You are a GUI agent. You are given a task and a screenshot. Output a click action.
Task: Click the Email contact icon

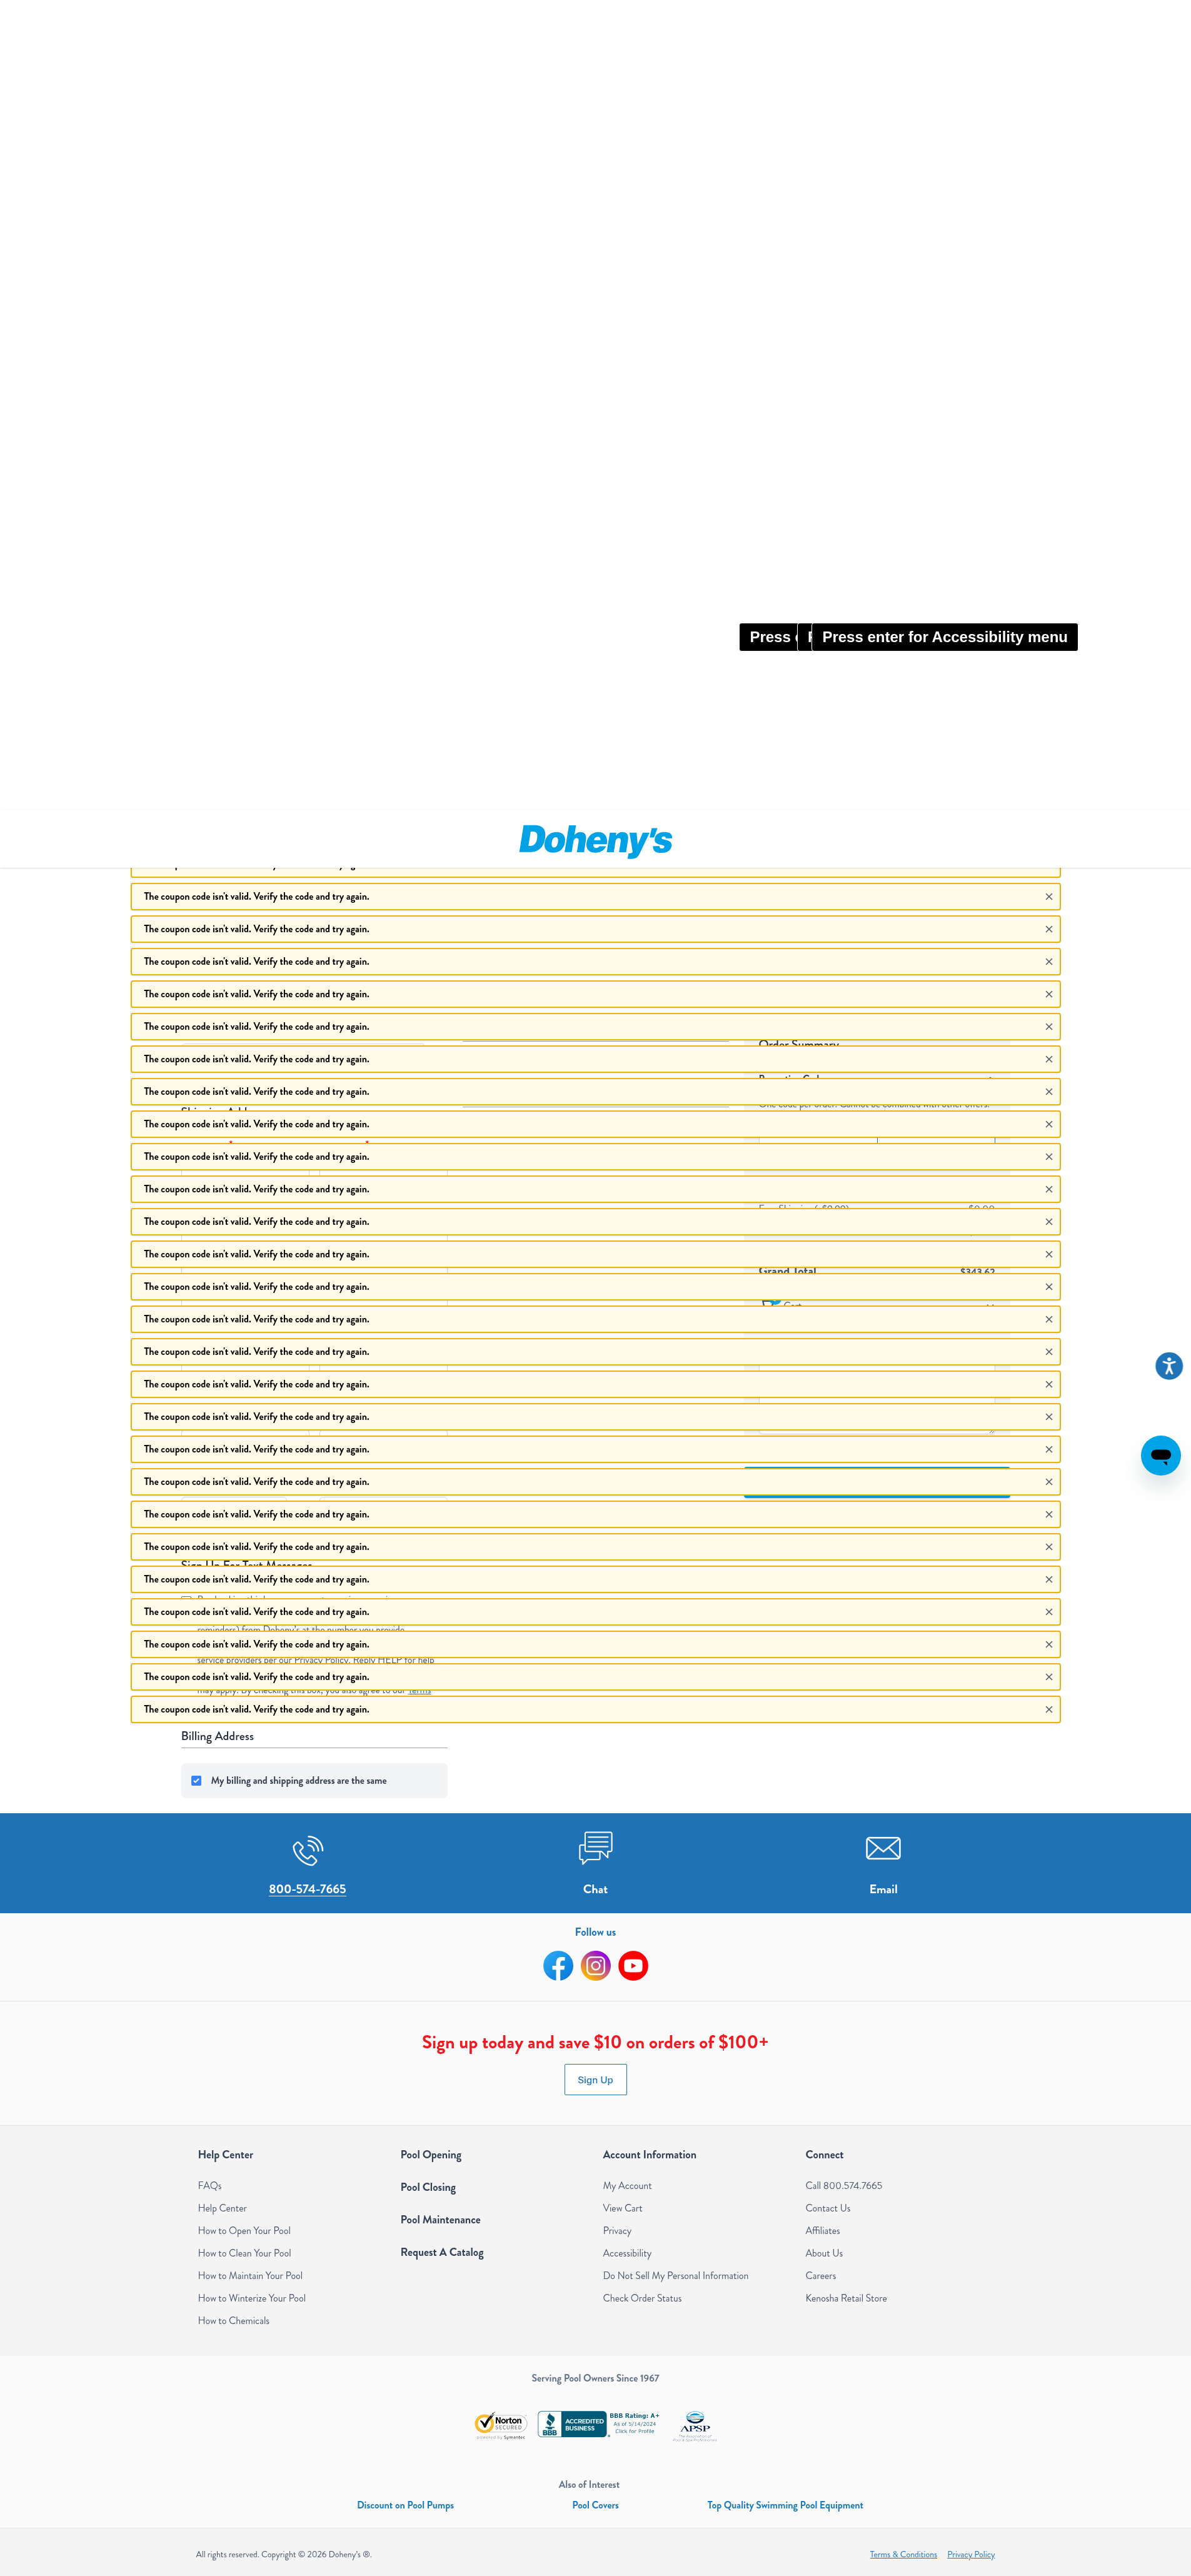[x=883, y=1849]
